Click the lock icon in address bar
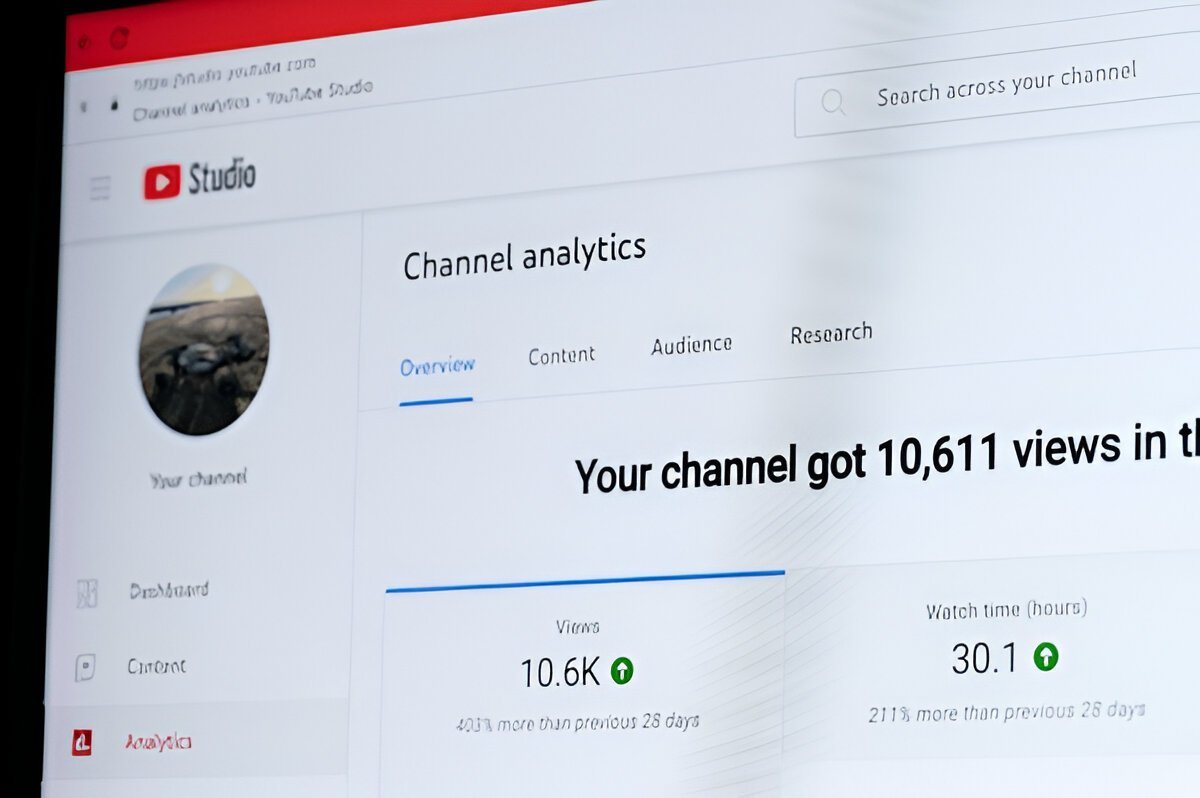Image resolution: width=1200 pixels, height=798 pixels. [x=114, y=104]
